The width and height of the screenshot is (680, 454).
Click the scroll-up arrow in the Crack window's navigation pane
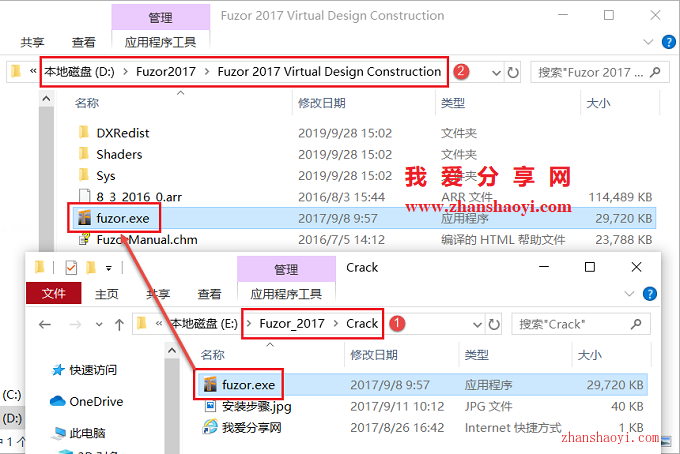coord(172,350)
